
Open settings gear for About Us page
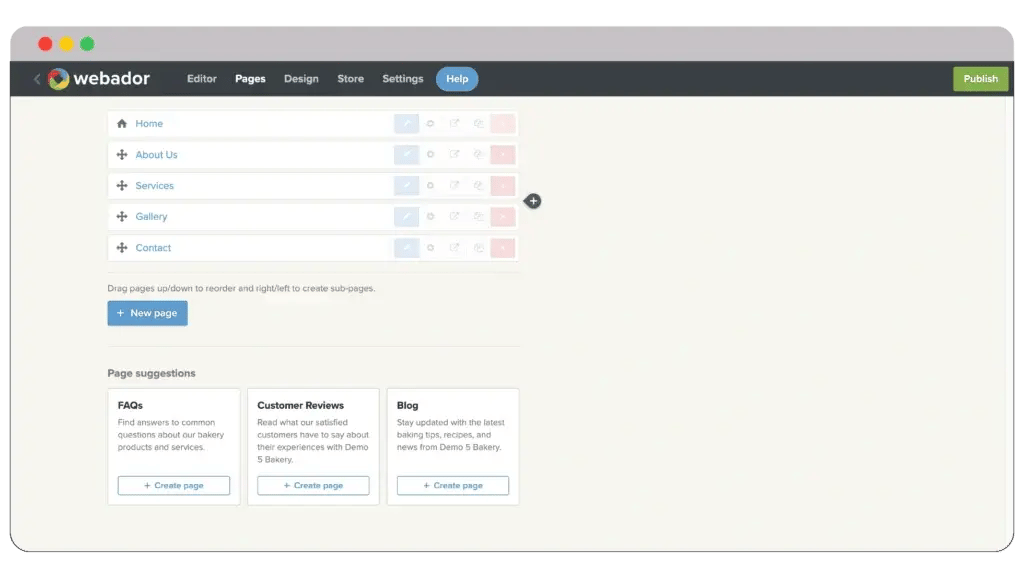coord(431,155)
